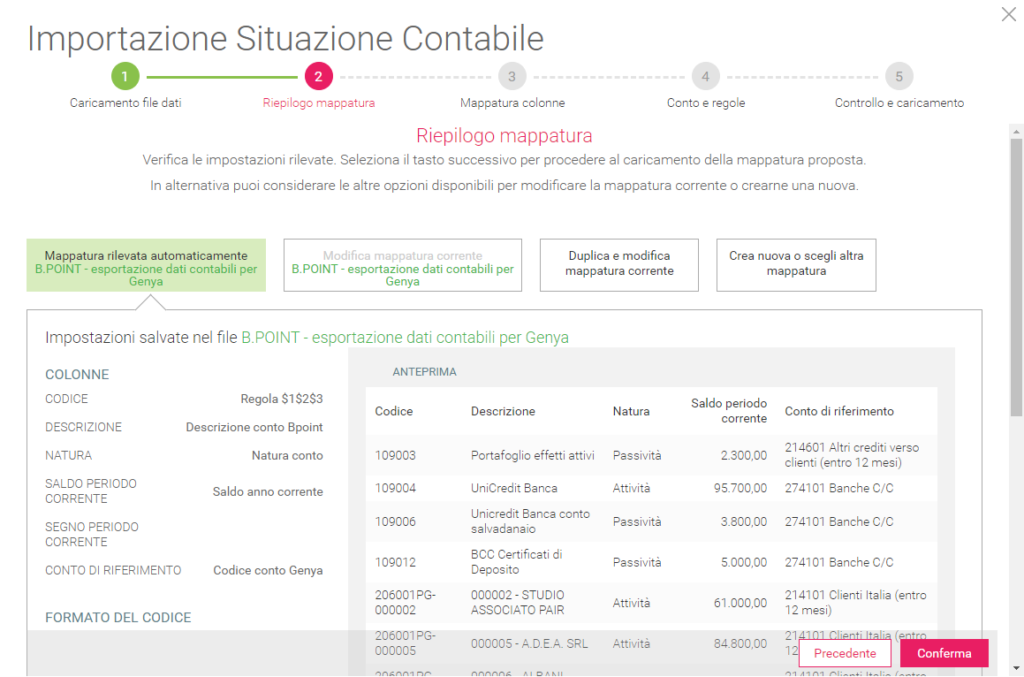Click the SEGNO PERIODO CORRENTE label
Image resolution: width=1024 pixels, height=677 pixels.
point(91,534)
